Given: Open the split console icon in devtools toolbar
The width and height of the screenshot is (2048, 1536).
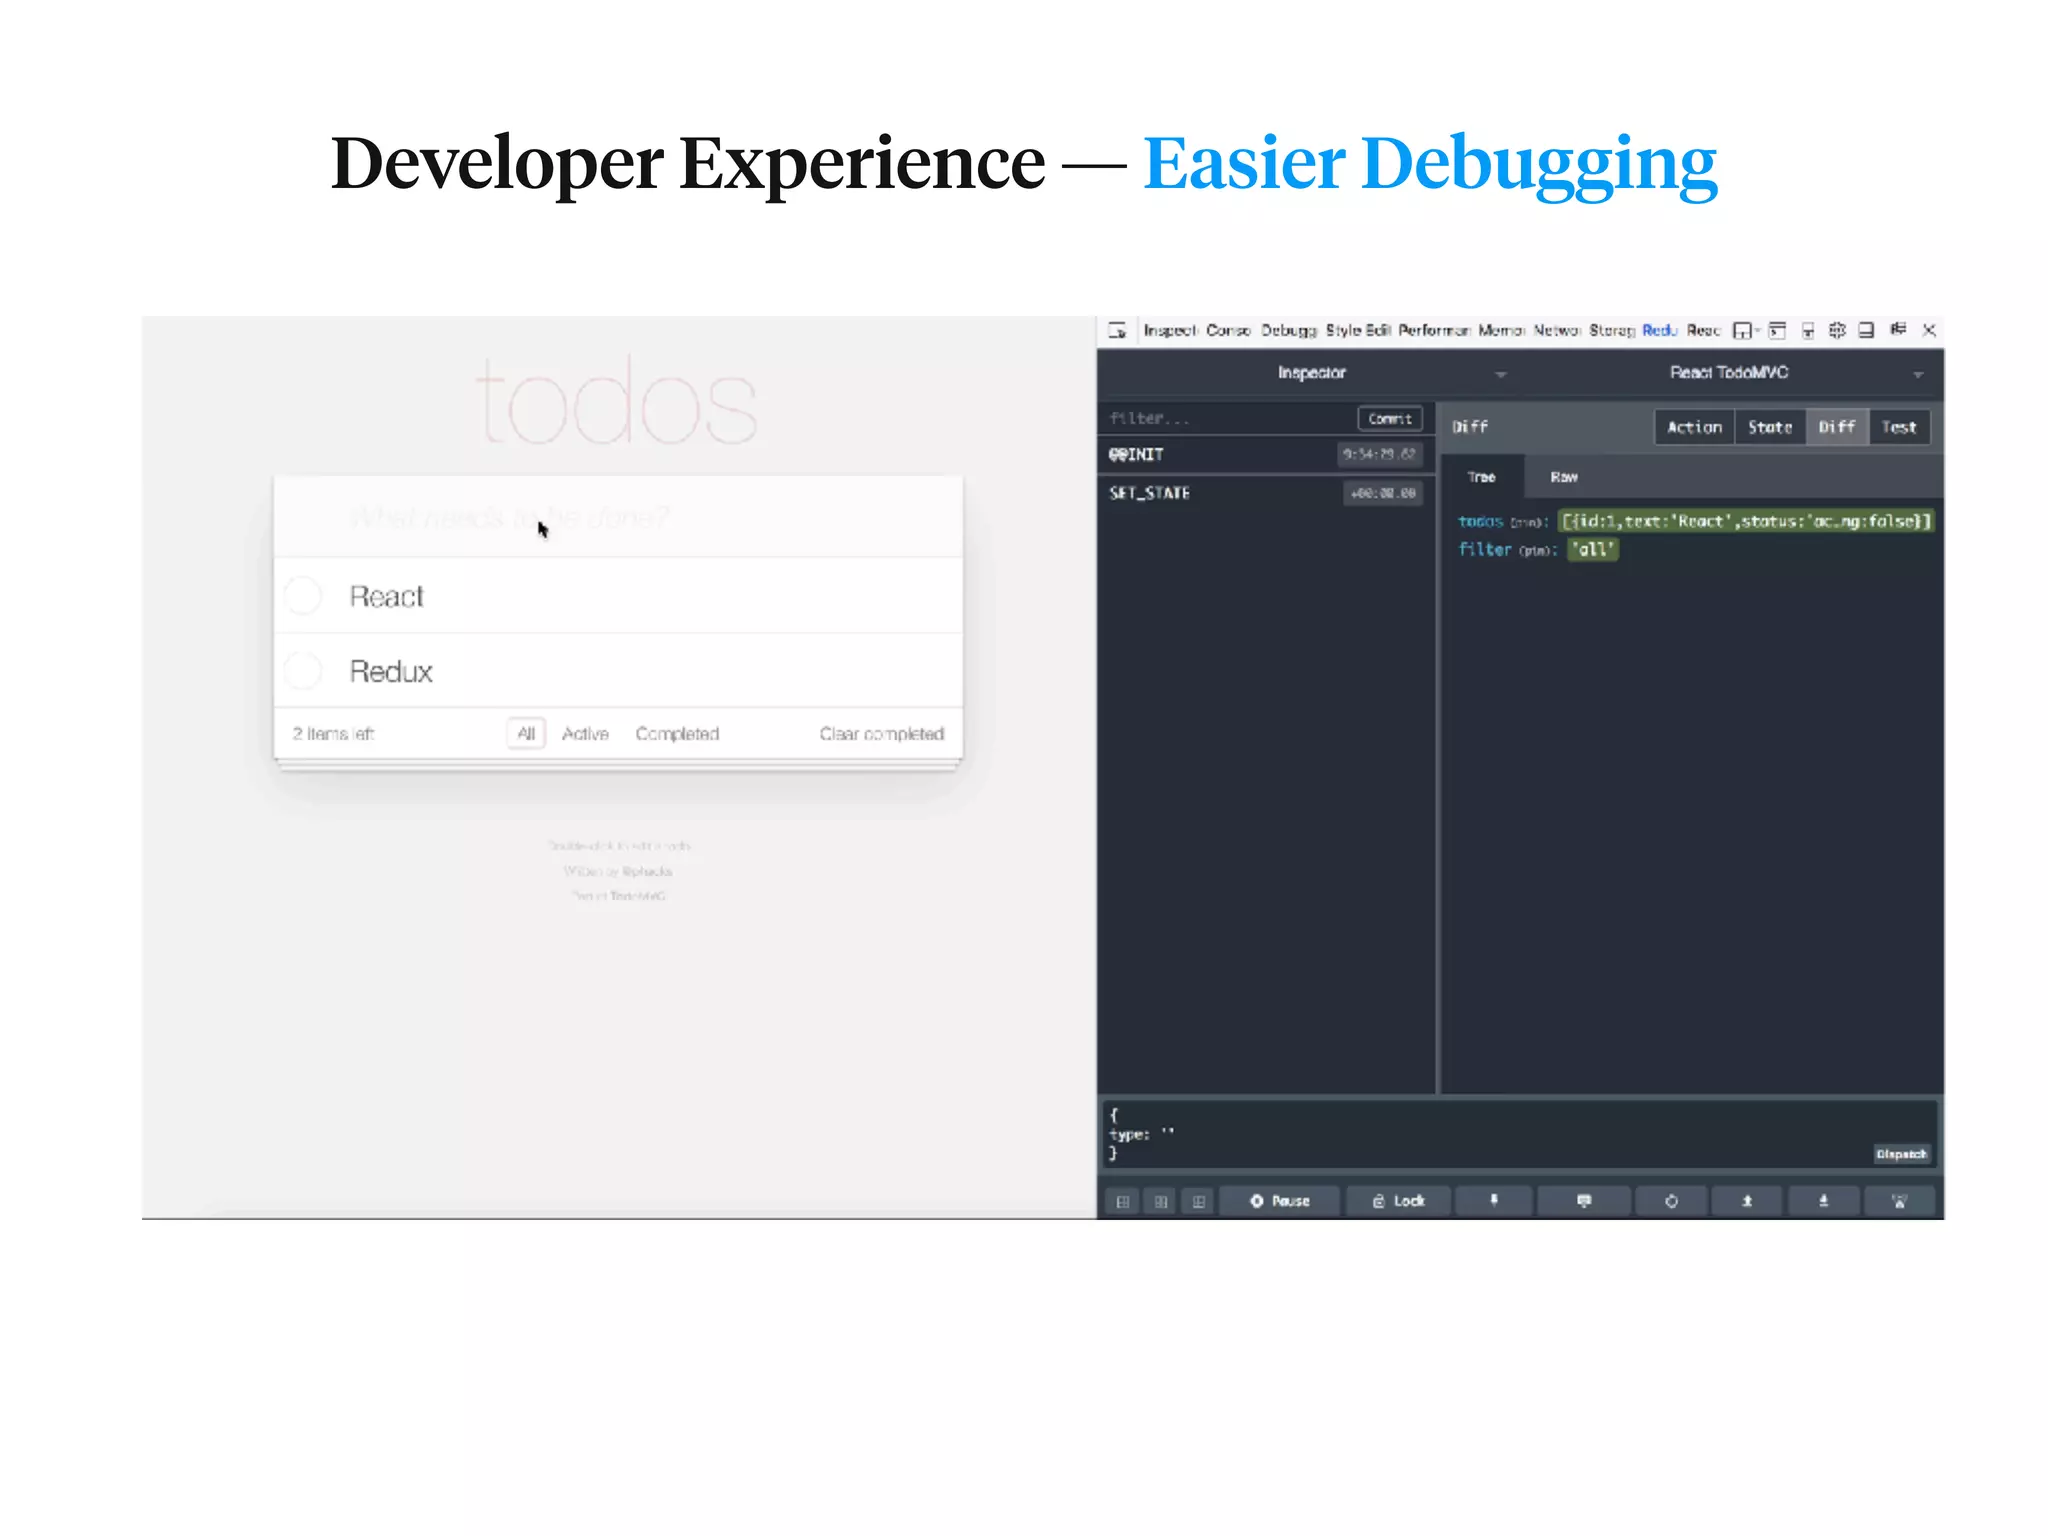Looking at the screenshot, I should point(1777,330).
